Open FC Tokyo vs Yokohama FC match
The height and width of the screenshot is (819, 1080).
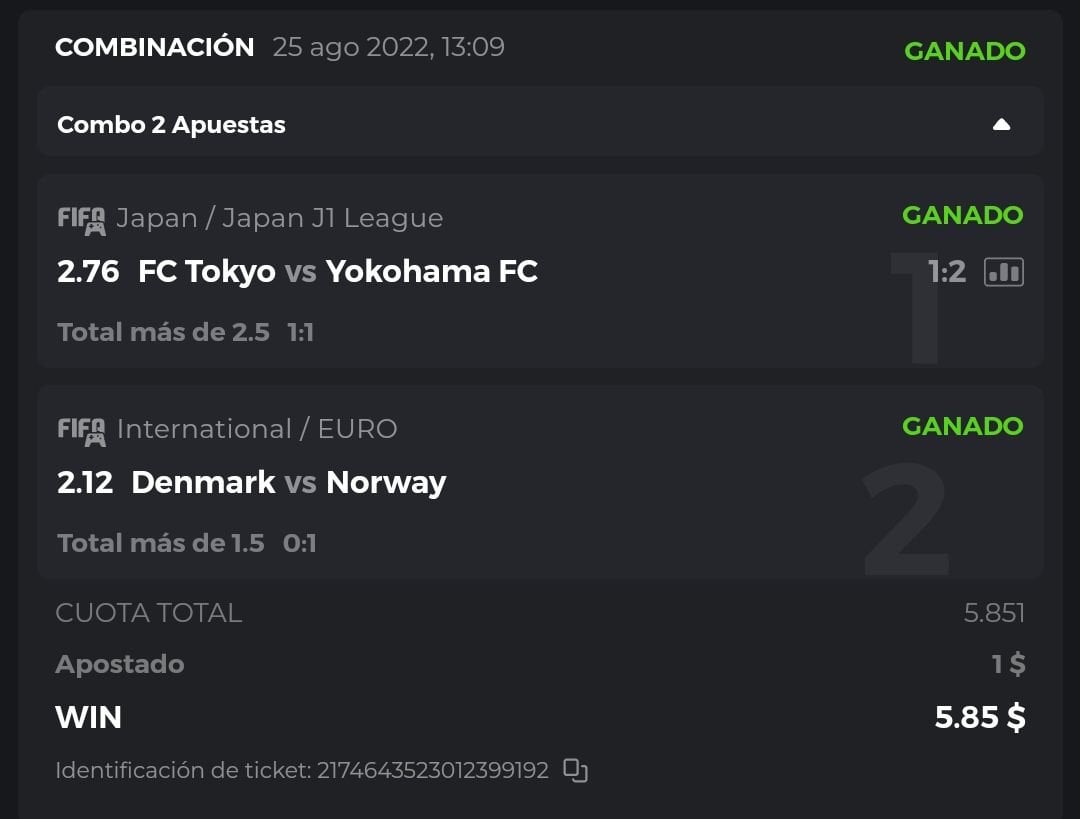coord(338,272)
